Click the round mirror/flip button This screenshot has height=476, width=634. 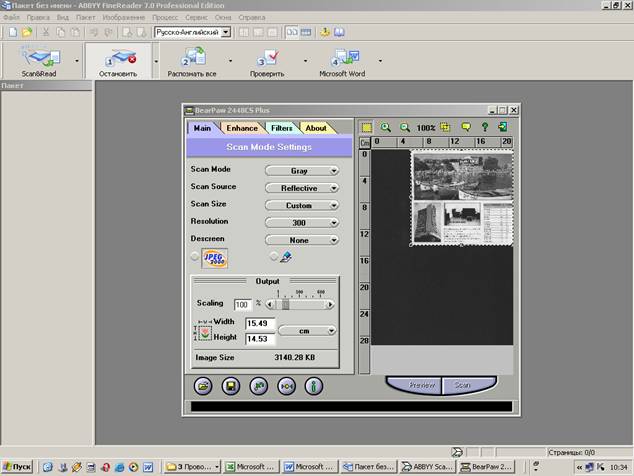(x=286, y=386)
